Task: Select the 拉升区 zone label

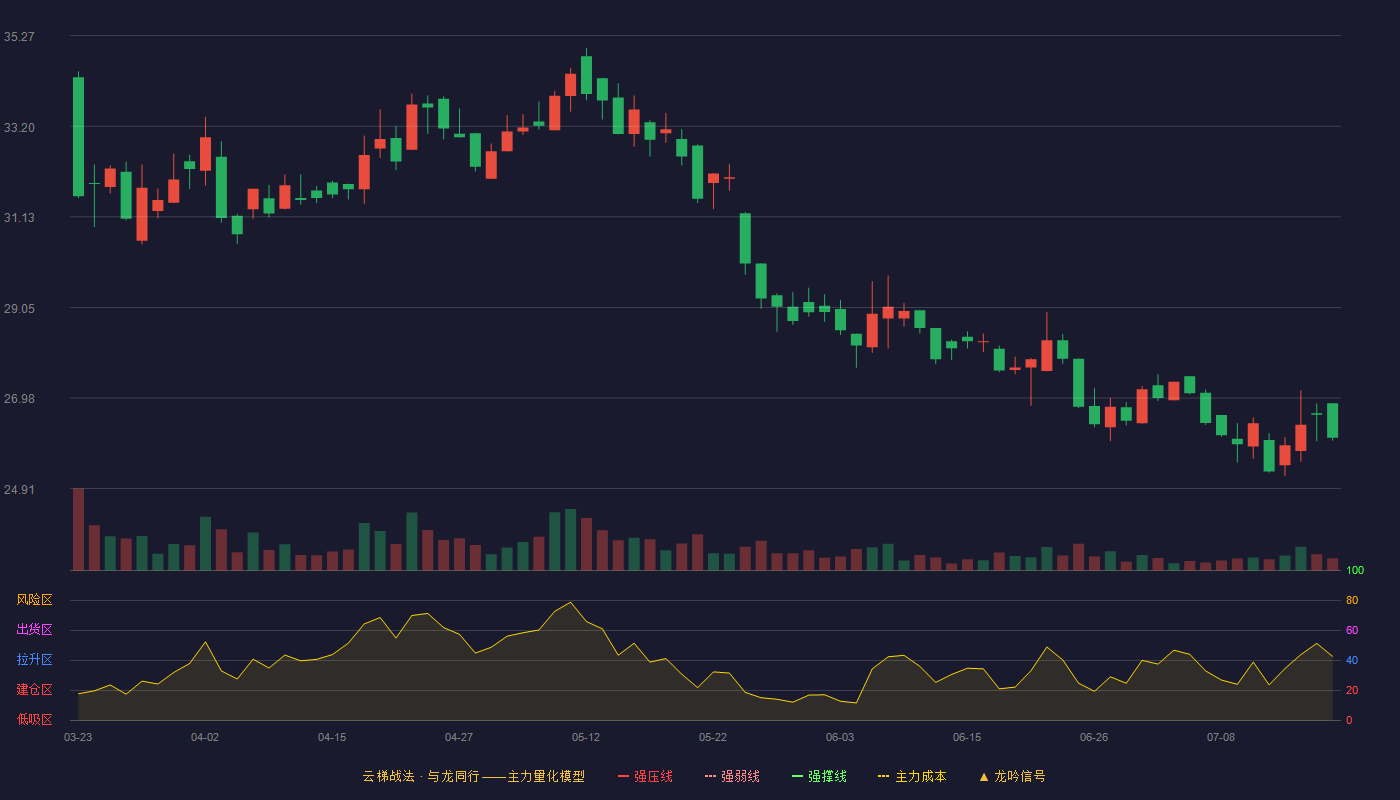Action: (x=34, y=660)
